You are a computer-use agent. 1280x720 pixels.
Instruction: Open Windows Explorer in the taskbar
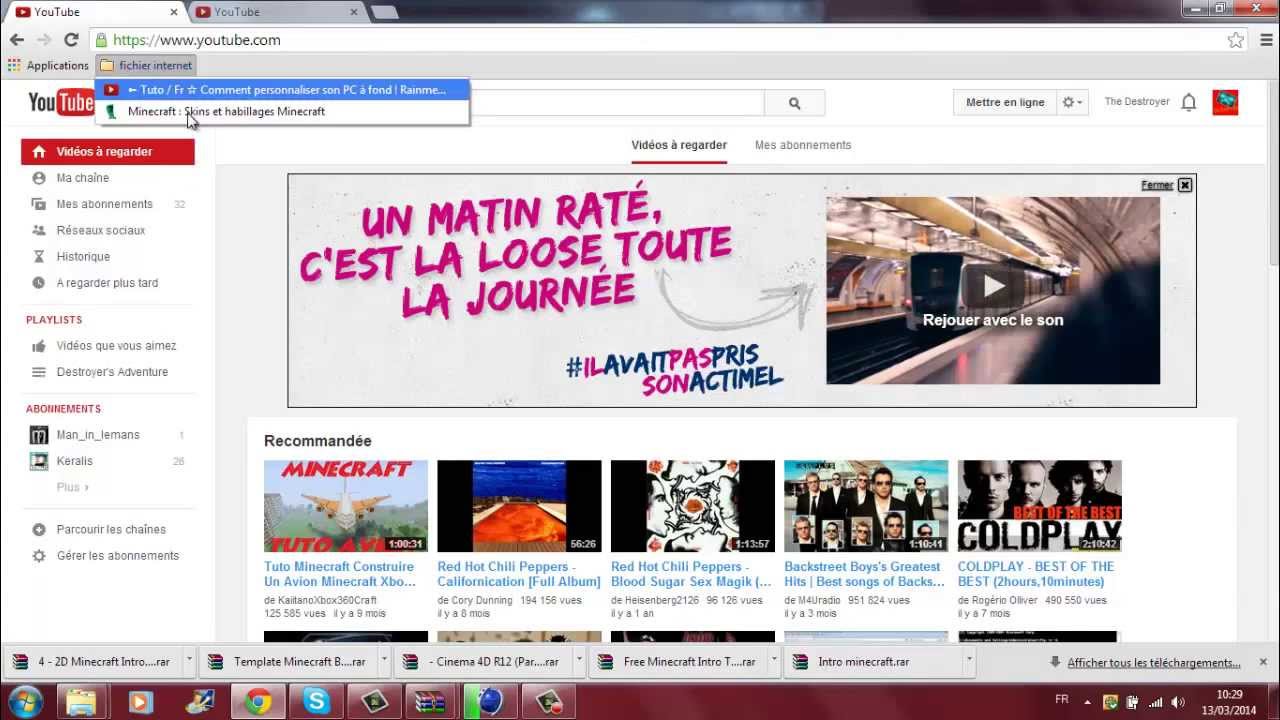point(81,701)
